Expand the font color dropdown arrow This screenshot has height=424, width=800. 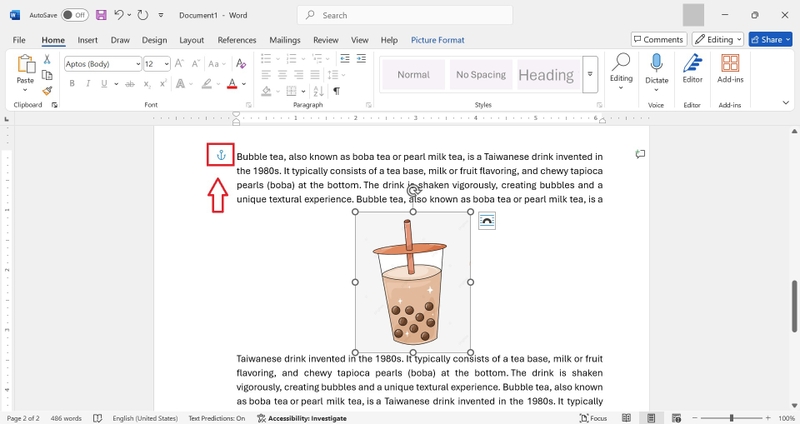(x=244, y=84)
